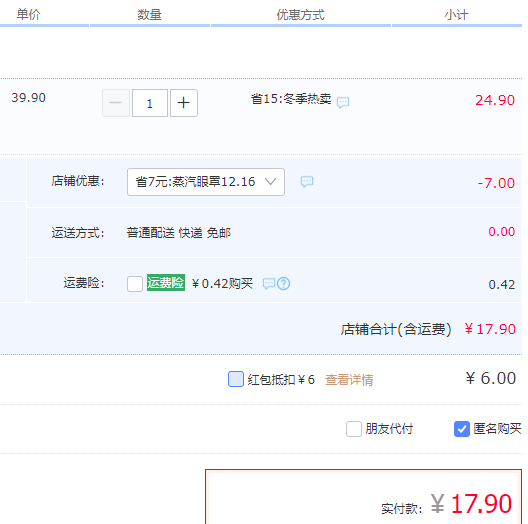This screenshot has height=524, width=528.
Task: Check the 红包抵扣¥6 checkbox
Action: tap(236, 379)
